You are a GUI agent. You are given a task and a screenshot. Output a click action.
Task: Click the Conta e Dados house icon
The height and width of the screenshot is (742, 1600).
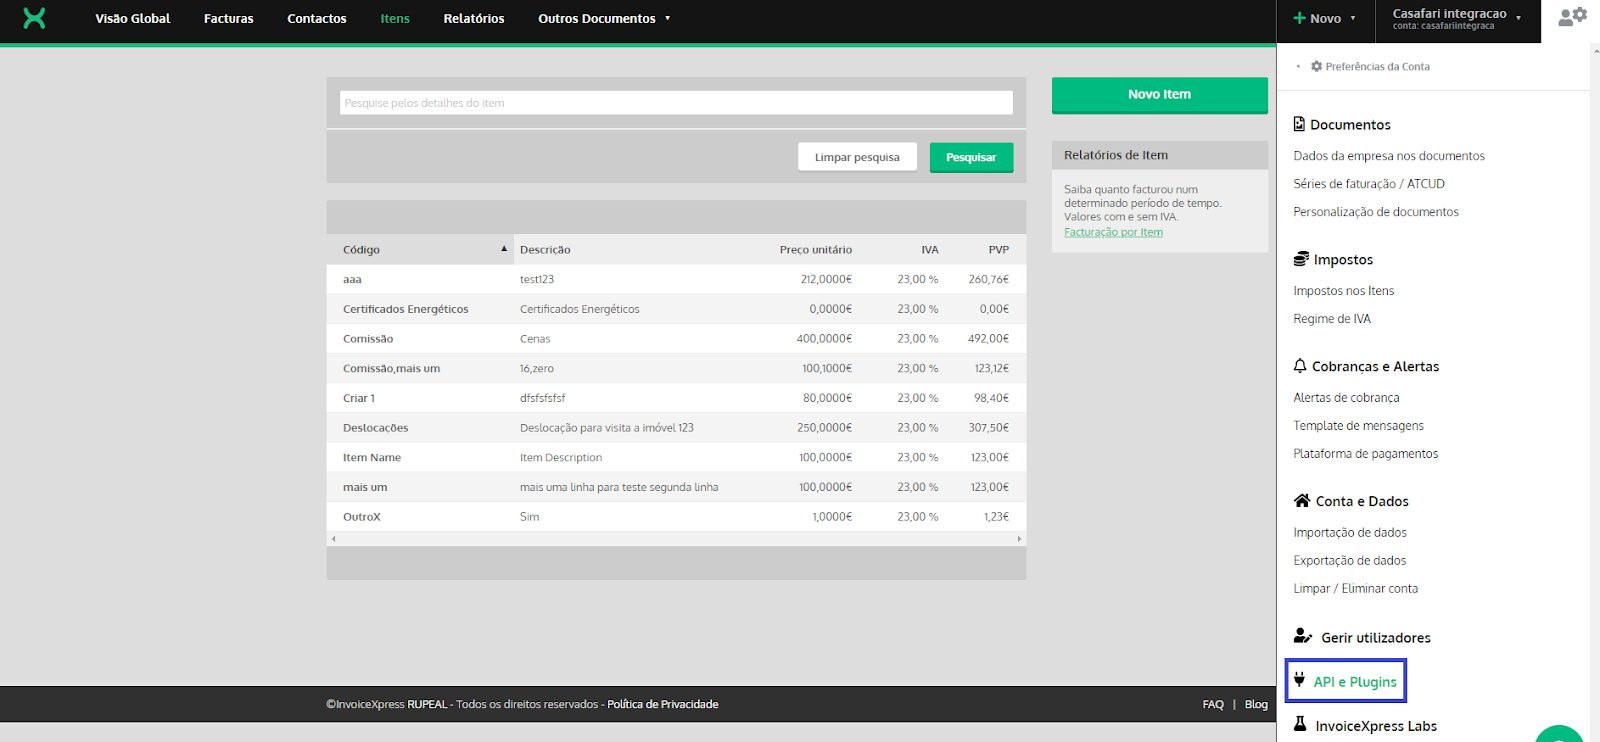click(1301, 501)
